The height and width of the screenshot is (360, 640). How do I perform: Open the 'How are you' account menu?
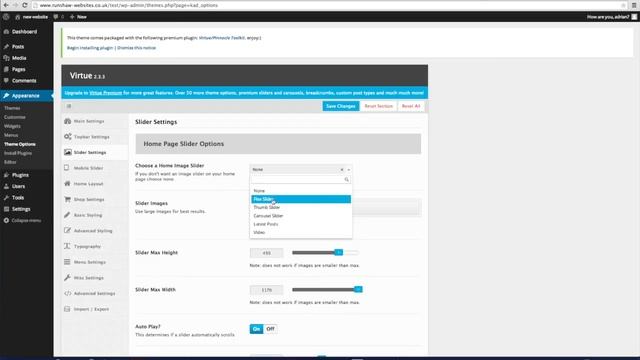pyautogui.click(x=611, y=17)
